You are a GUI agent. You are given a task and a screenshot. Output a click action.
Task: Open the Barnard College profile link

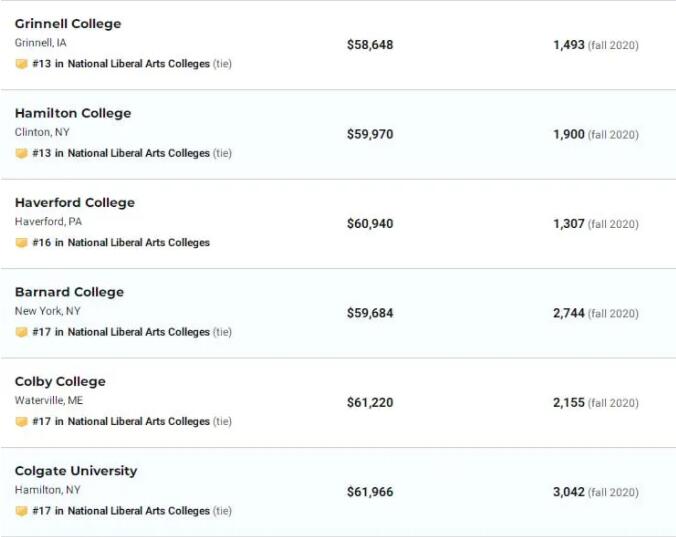(70, 292)
